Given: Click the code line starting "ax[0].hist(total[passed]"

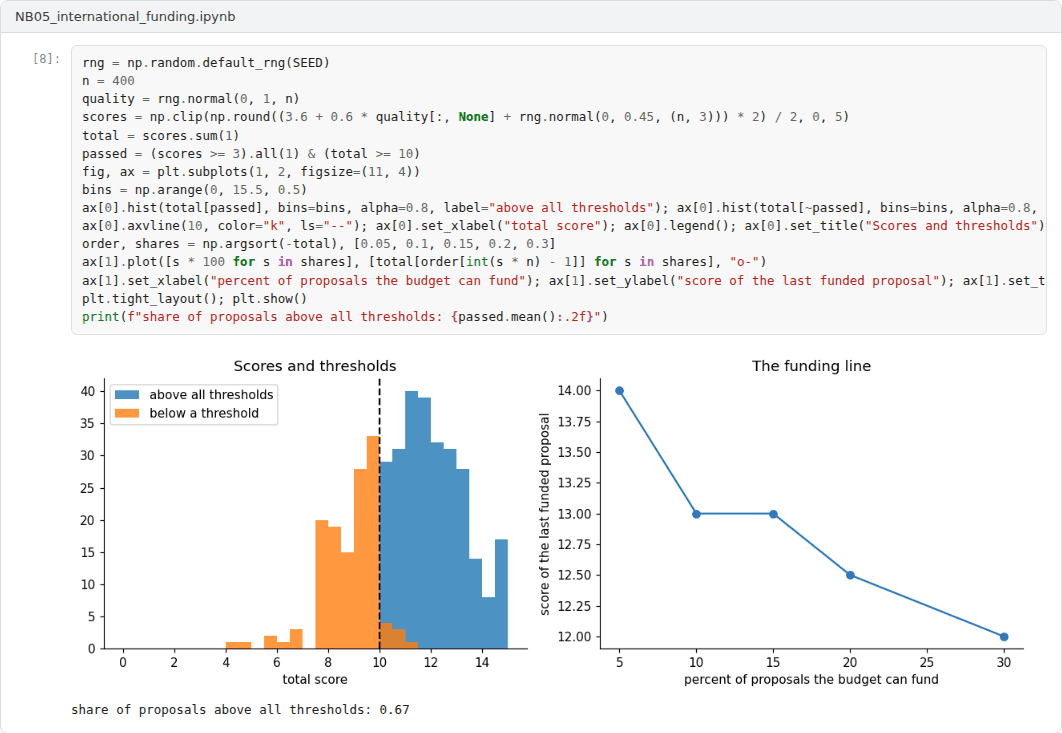Looking at the screenshot, I should 559,208.
